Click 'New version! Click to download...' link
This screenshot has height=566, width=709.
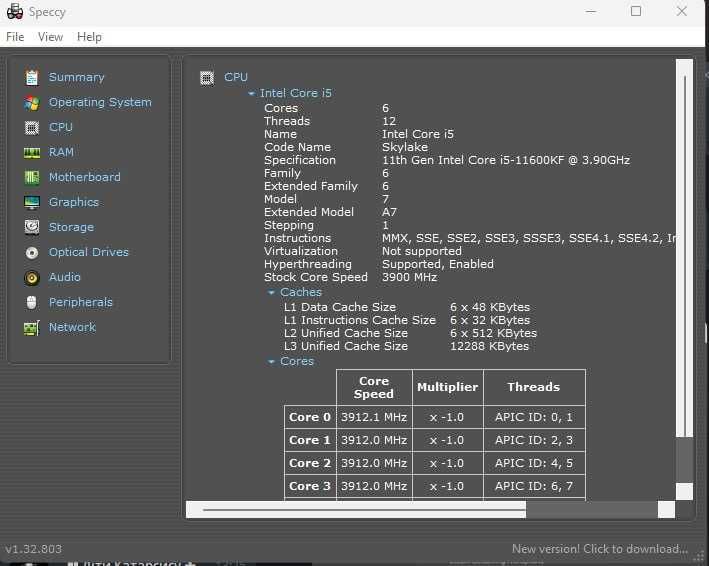[x=600, y=549]
